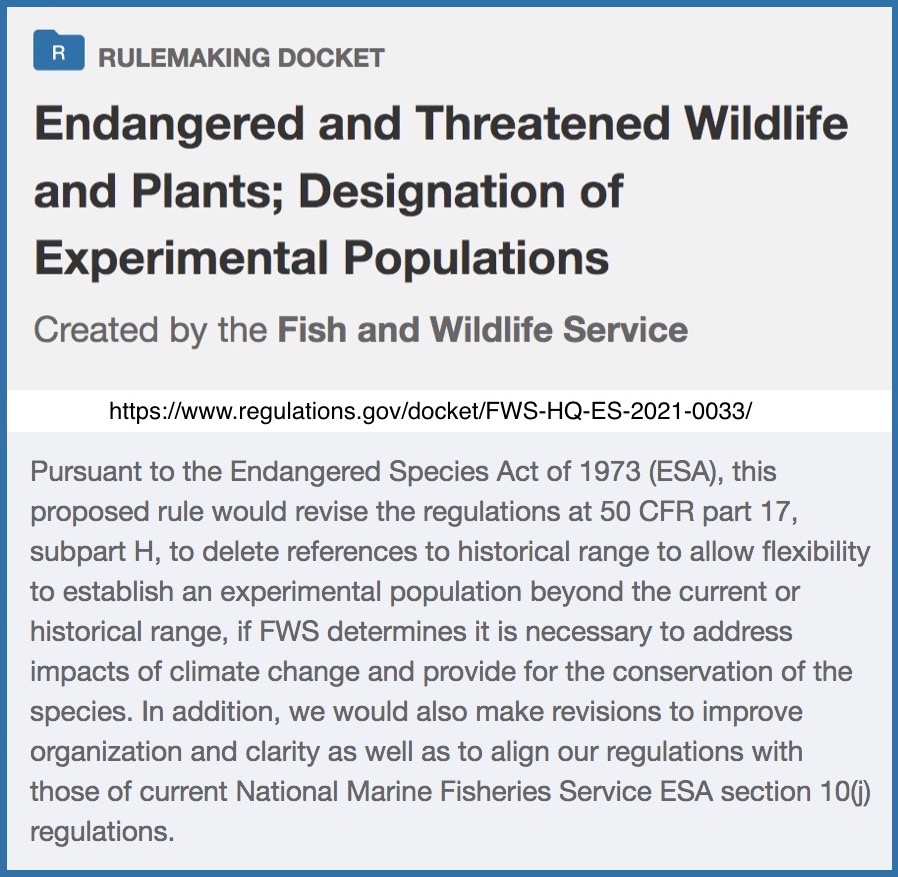Click "and Plants; Designation of" heading line
Screen dimensions: 898x877
329,191
